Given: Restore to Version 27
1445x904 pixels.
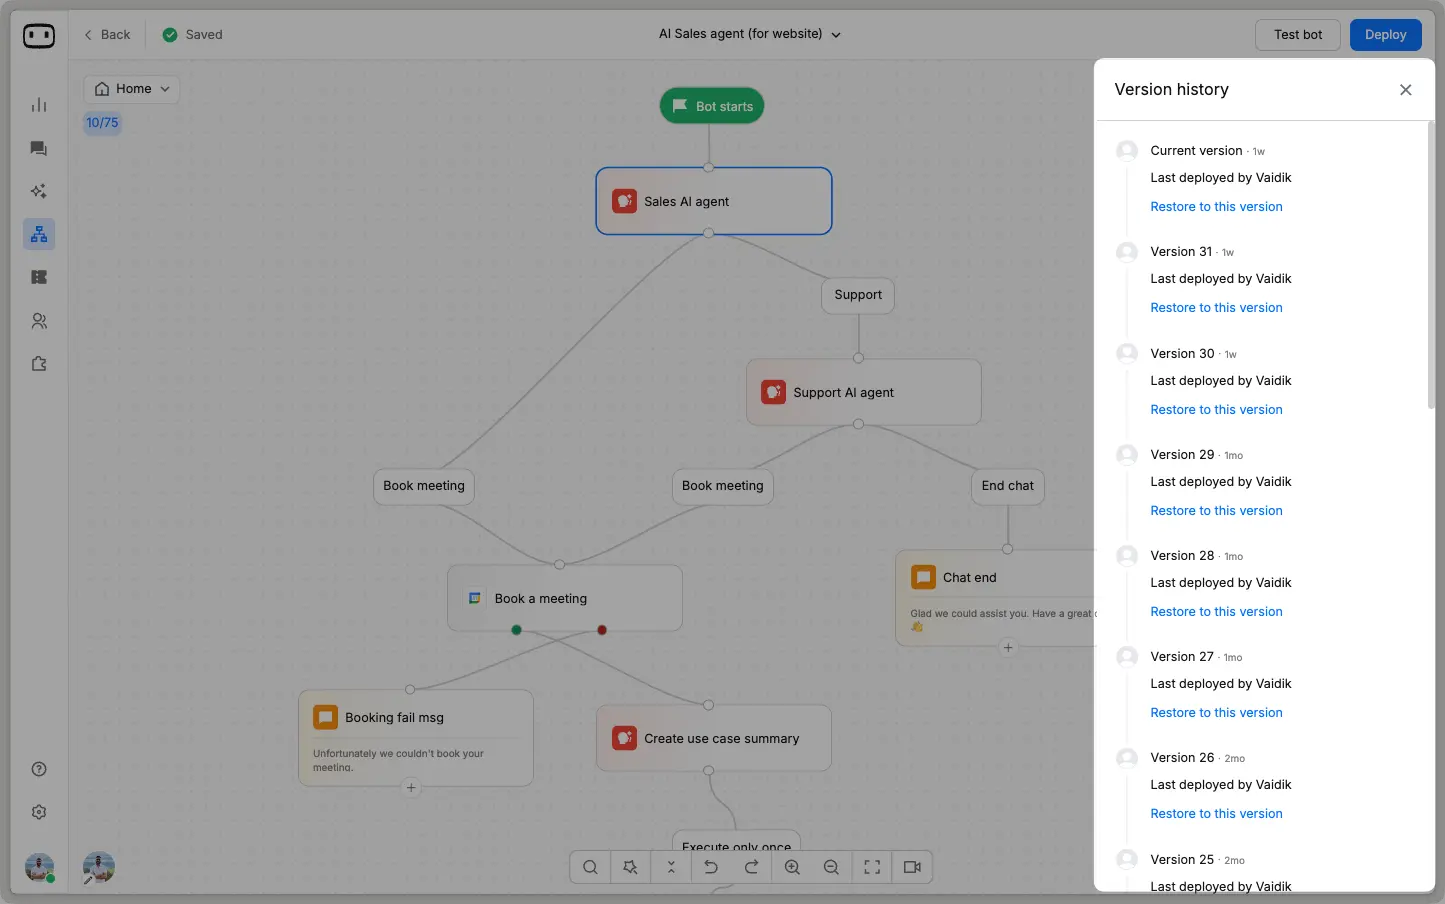Looking at the screenshot, I should pyautogui.click(x=1216, y=712).
